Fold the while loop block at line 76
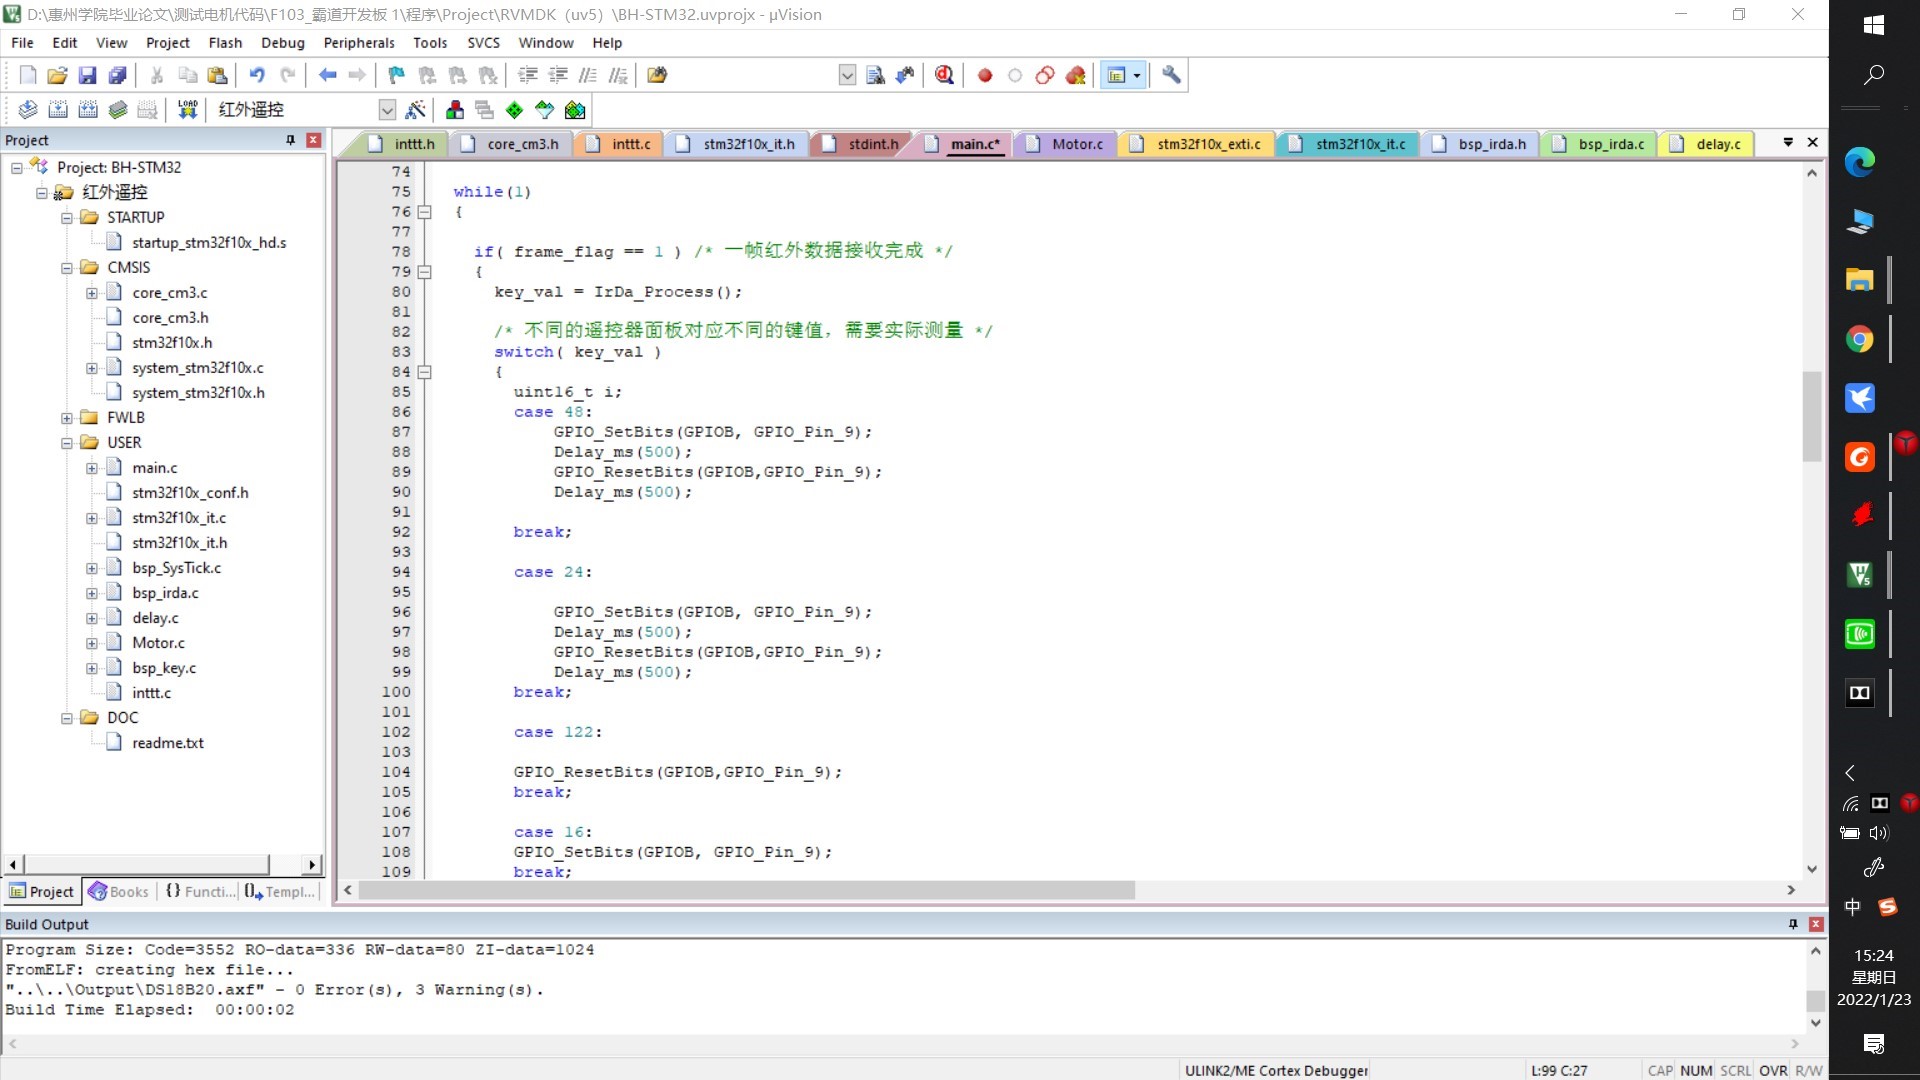The width and height of the screenshot is (1920, 1080). [x=424, y=212]
